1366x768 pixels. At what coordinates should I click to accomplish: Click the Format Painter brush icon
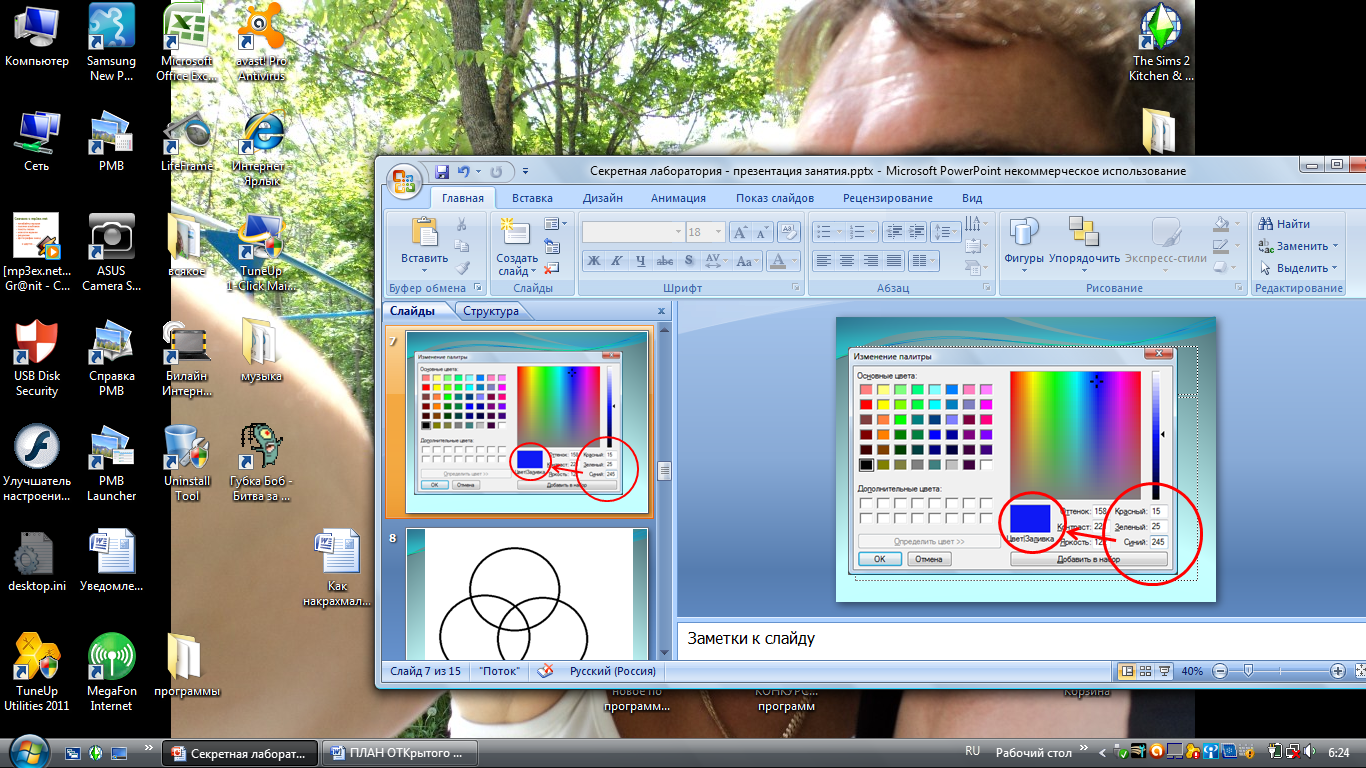[x=461, y=267]
